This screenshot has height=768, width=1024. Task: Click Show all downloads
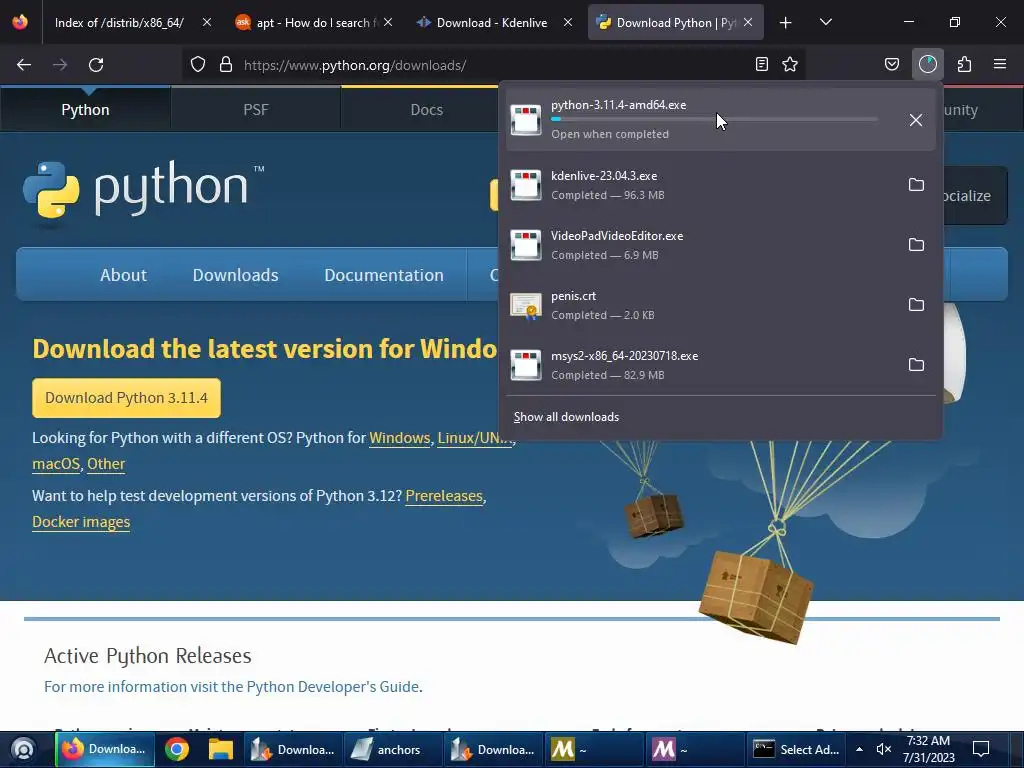(566, 417)
